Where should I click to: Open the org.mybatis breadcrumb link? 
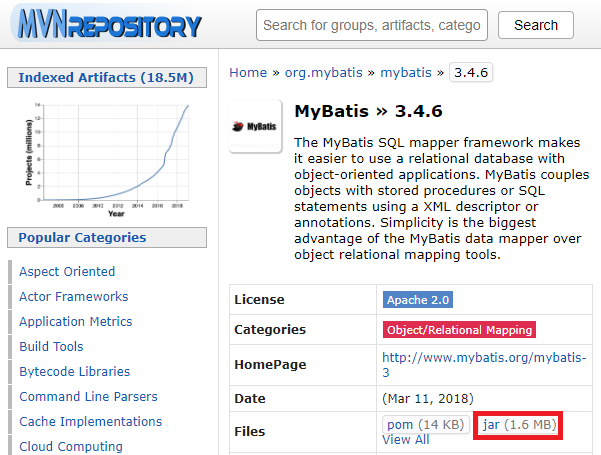[x=323, y=72]
